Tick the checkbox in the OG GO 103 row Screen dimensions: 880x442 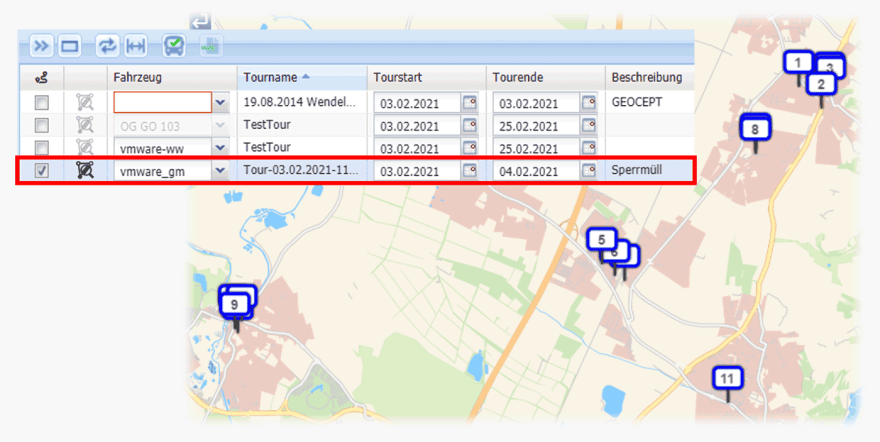(x=42, y=125)
